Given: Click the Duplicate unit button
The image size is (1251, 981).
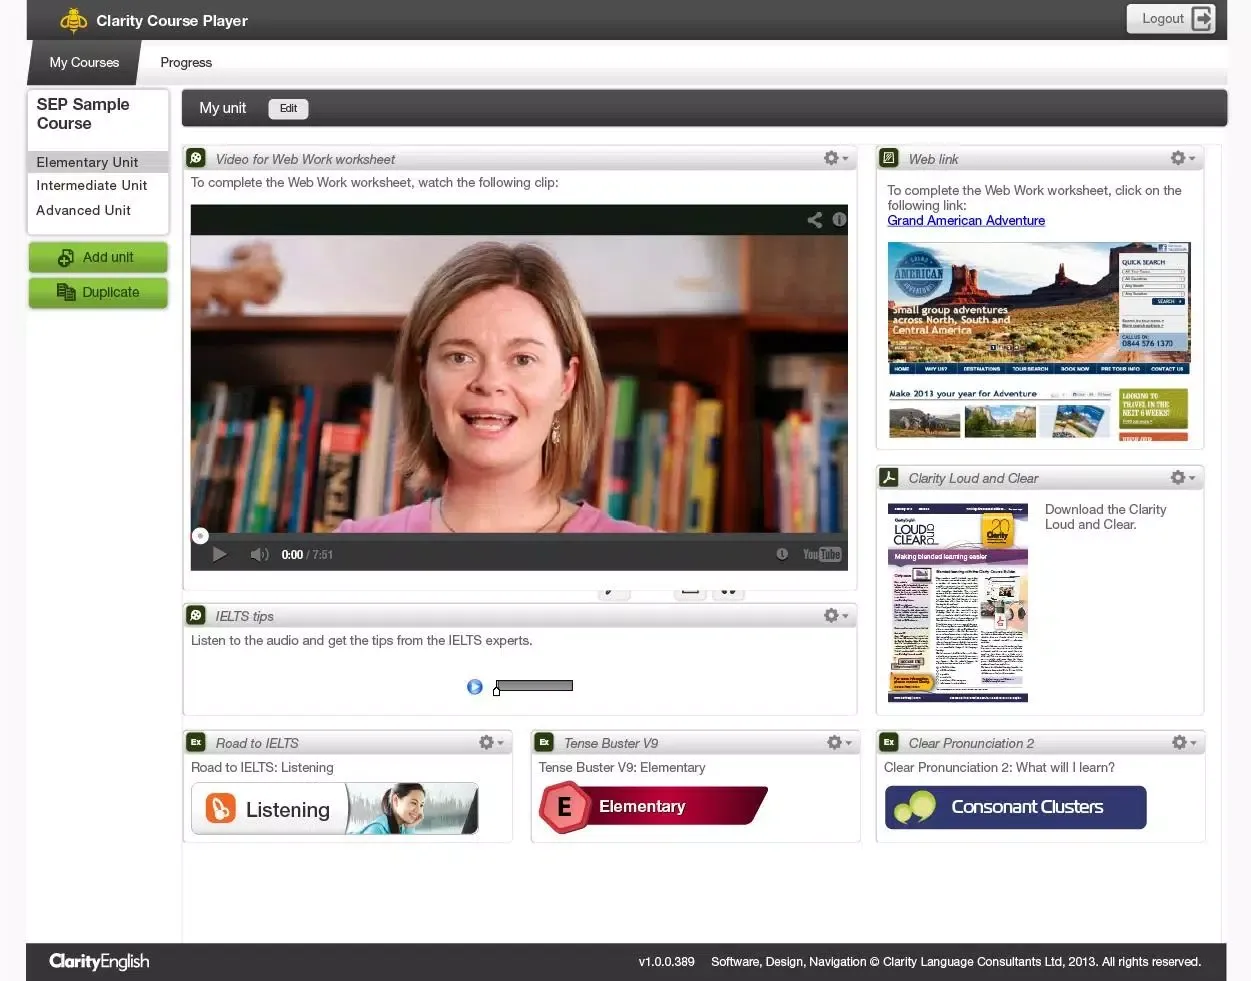Looking at the screenshot, I should 98,293.
